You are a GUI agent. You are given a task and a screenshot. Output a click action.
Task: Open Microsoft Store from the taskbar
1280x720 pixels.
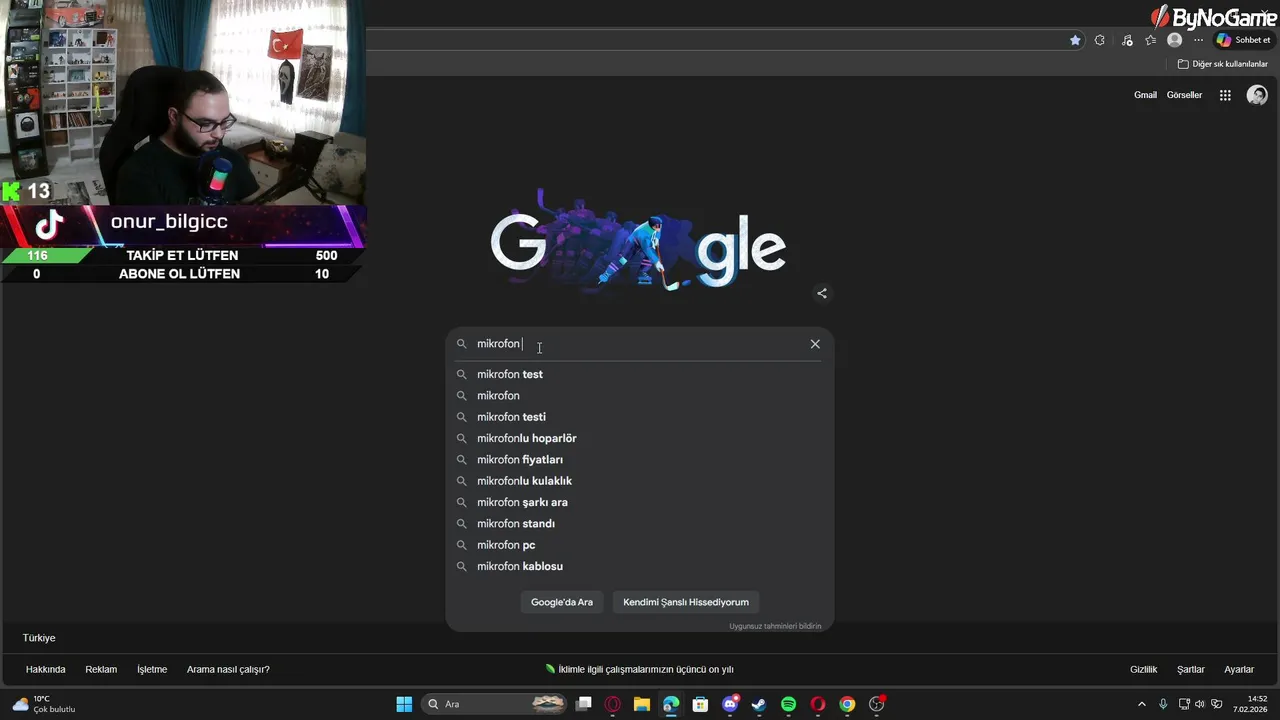click(x=700, y=704)
